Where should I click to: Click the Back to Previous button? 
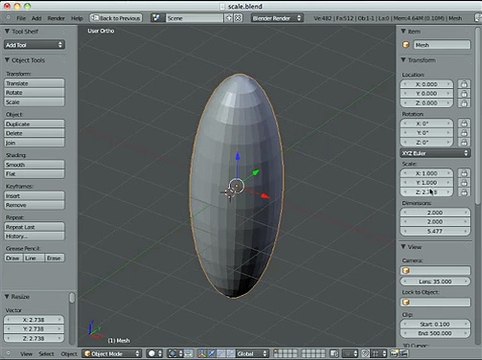tap(116, 18)
